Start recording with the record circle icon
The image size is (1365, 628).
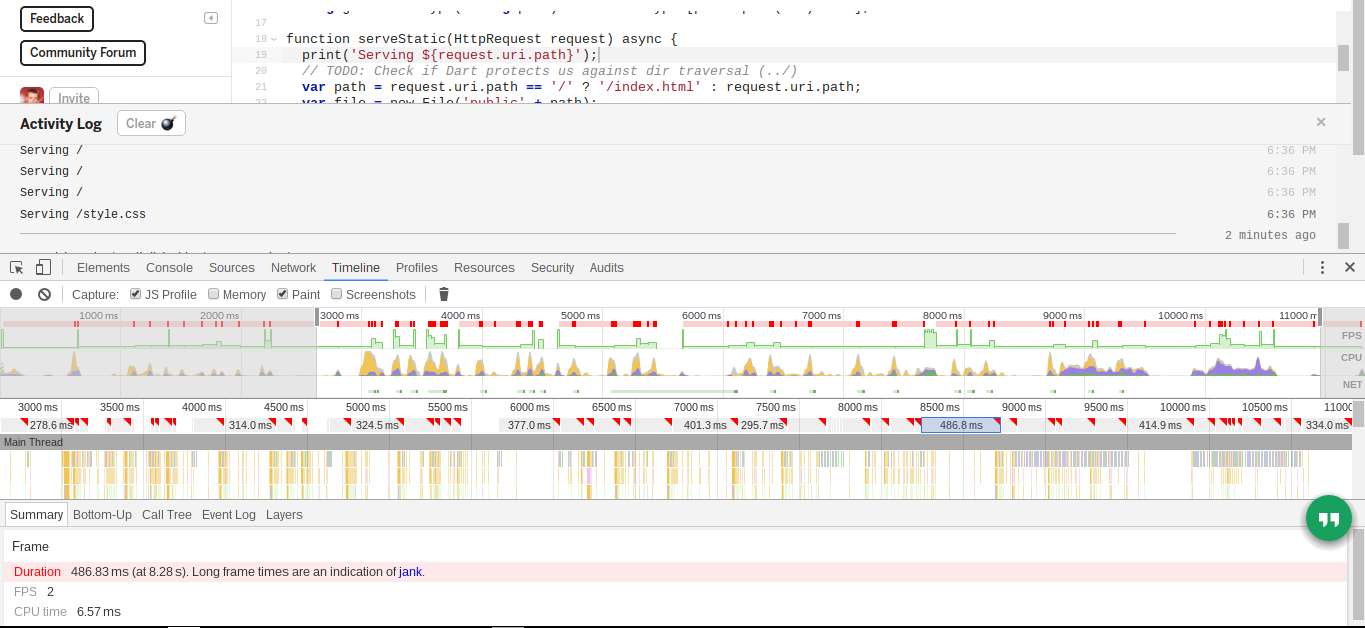pyautogui.click(x=16, y=294)
